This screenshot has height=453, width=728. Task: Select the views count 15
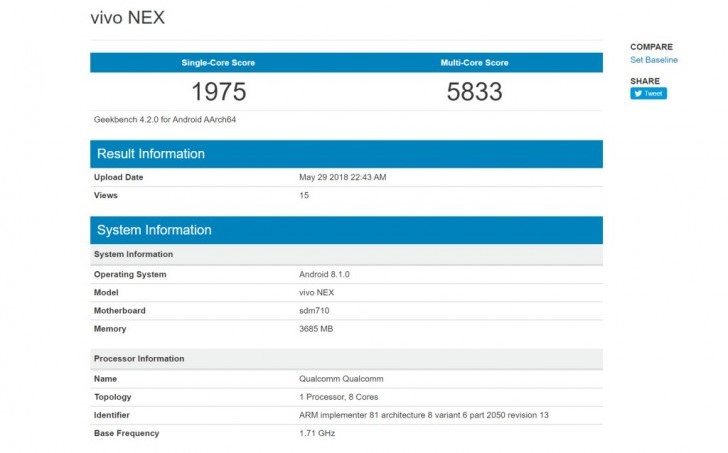(x=304, y=195)
